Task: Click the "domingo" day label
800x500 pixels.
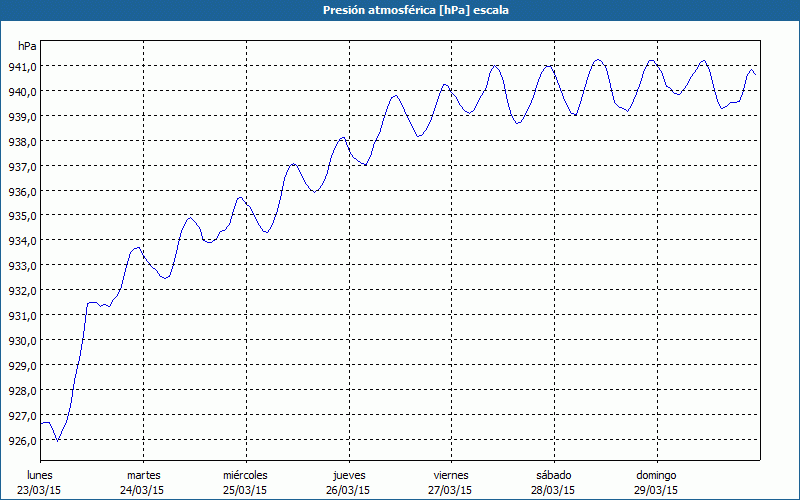Action: 656,475
